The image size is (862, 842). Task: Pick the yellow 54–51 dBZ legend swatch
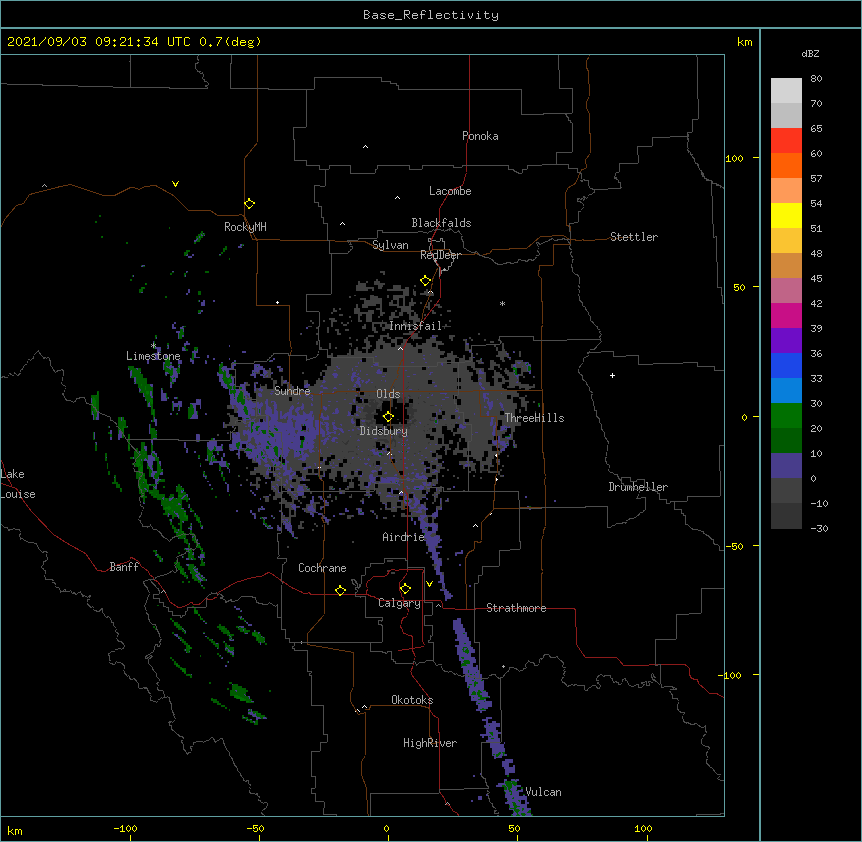point(786,215)
